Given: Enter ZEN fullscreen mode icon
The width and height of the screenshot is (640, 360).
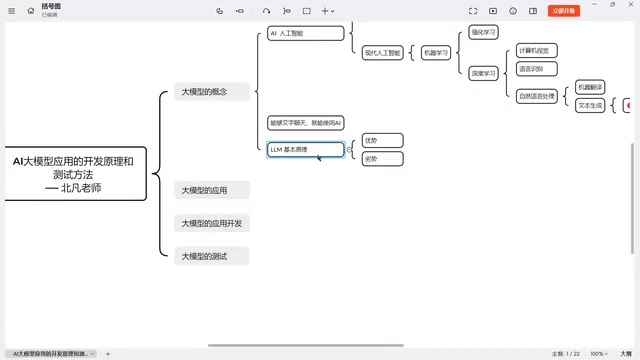Looking at the screenshot, I should (473, 11).
